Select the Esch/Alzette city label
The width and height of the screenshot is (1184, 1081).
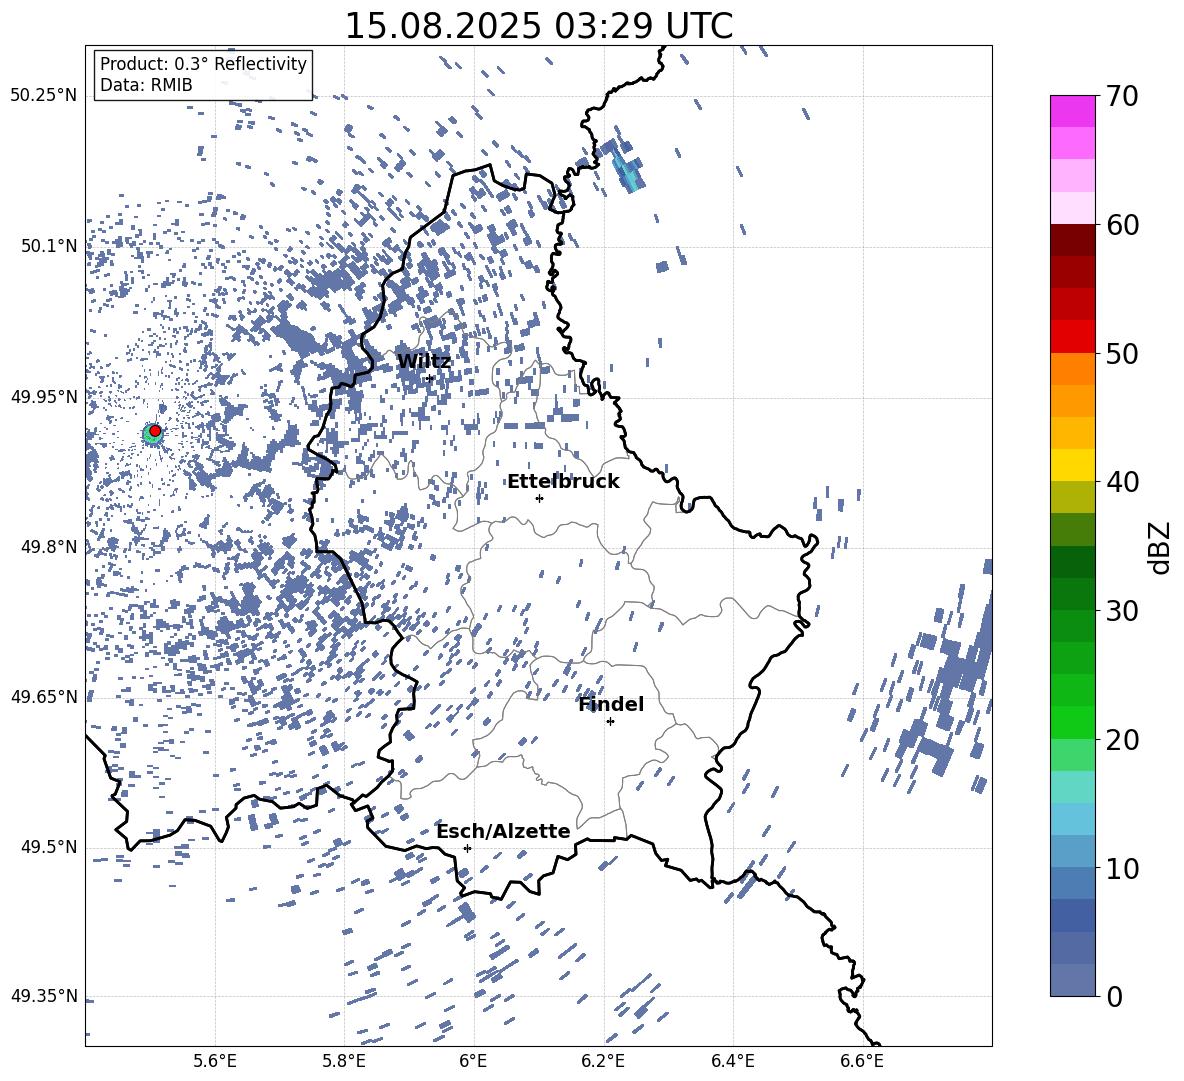504,832
